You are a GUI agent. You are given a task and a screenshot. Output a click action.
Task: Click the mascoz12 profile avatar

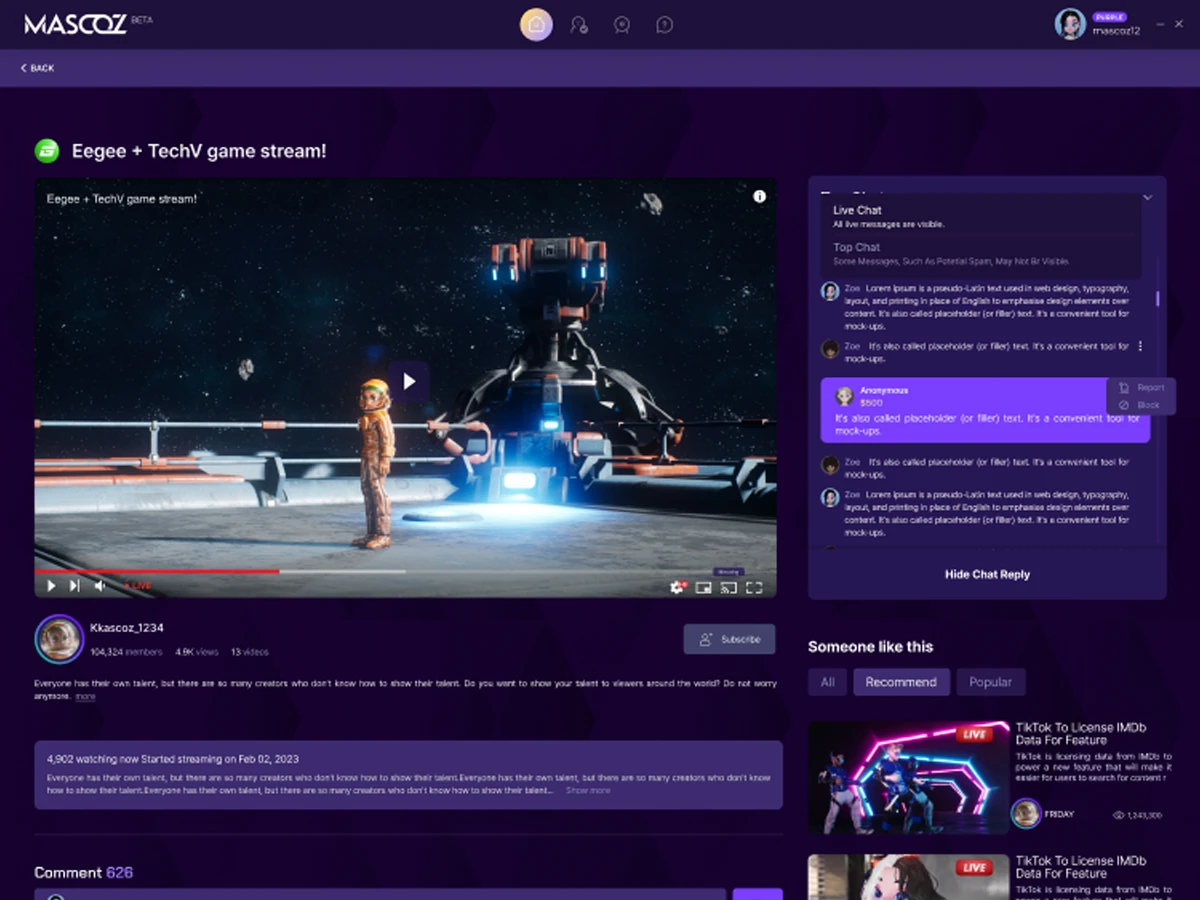(1070, 24)
